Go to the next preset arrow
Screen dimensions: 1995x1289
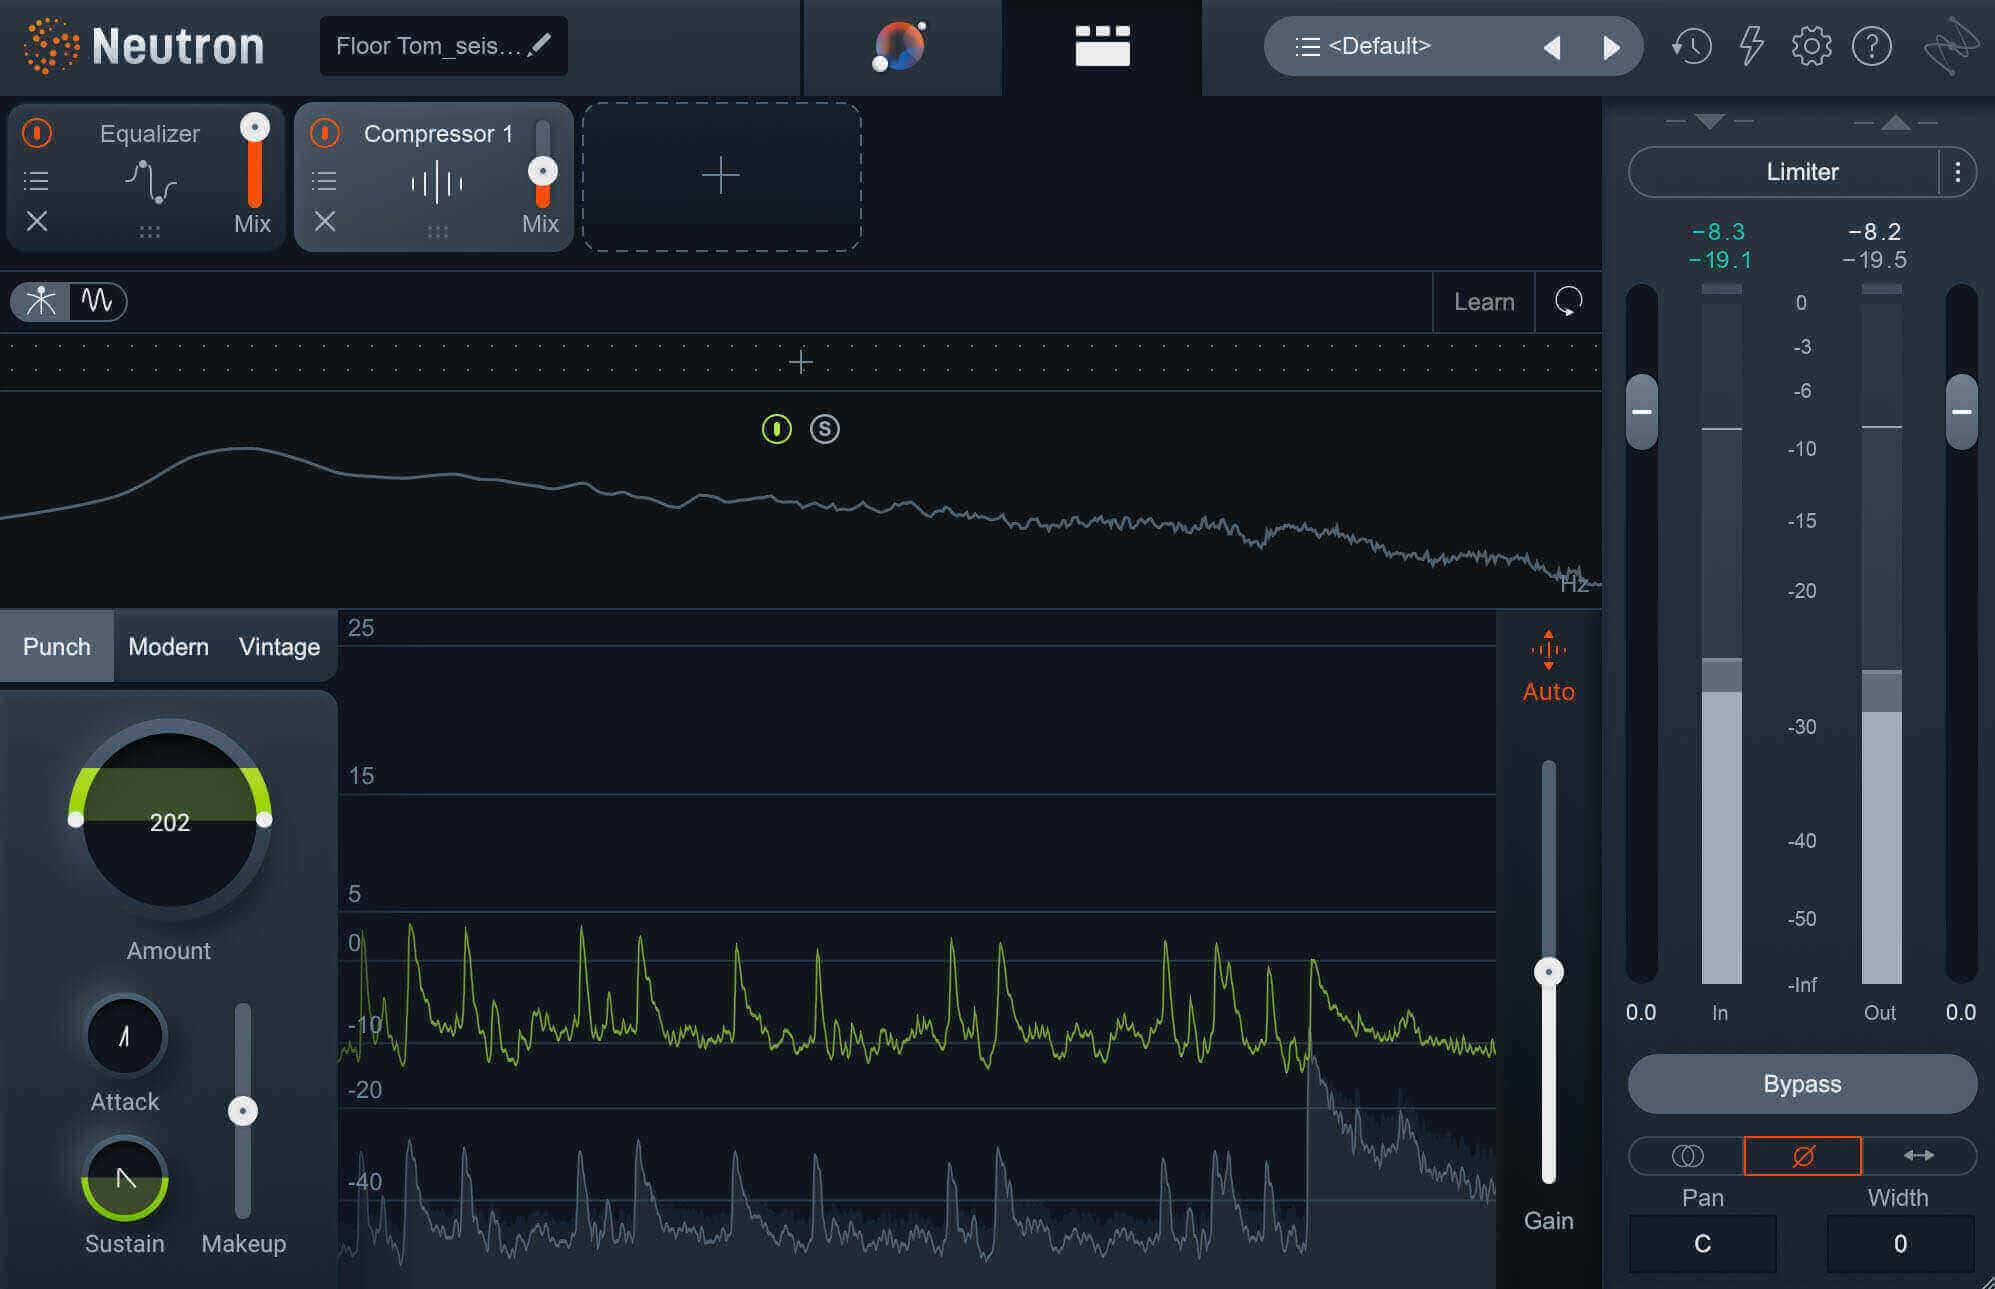(1611, 47)
